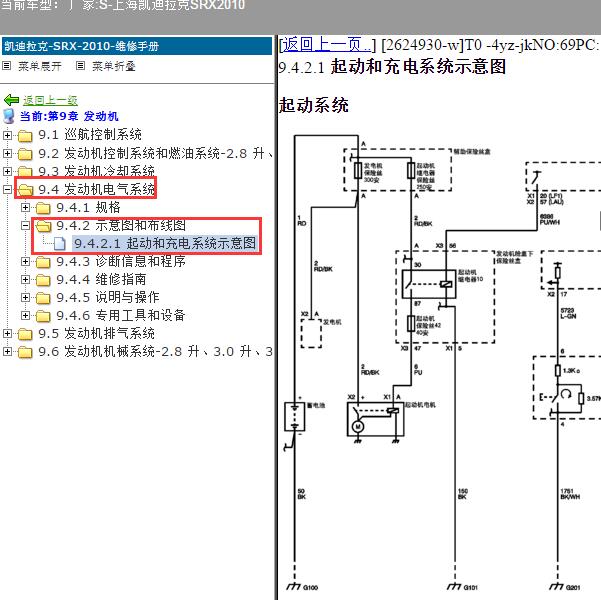Expand the 9.5 发动机排气系统 node
The width and height of the screenshot is (601, 600).
[7, 334]
